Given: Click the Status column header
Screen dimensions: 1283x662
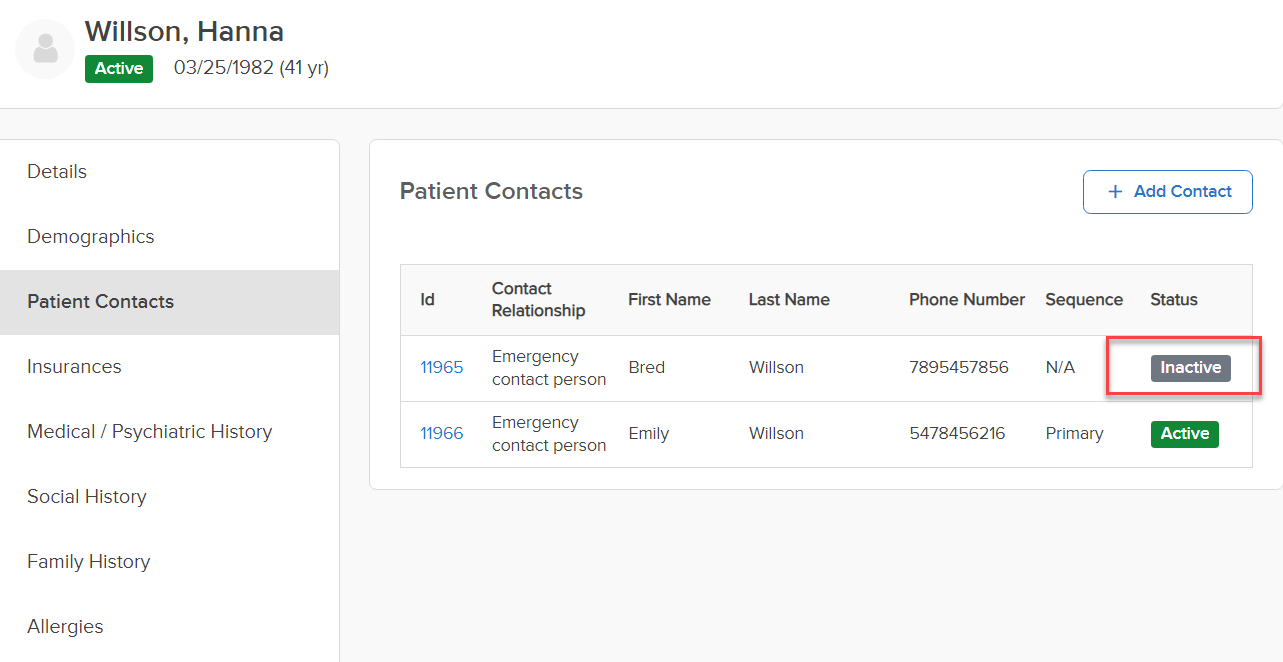Looking at the screenshot, I should click(1174, 300).
